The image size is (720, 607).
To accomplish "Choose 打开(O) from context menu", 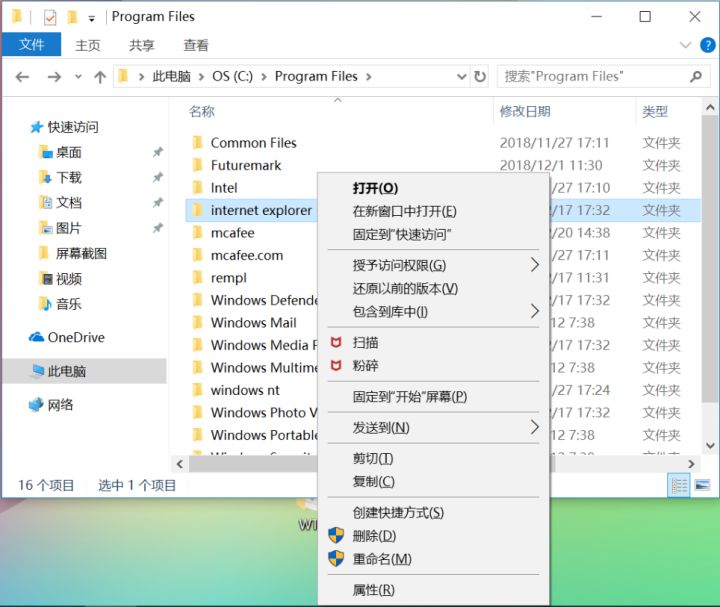I will [433, 188].
